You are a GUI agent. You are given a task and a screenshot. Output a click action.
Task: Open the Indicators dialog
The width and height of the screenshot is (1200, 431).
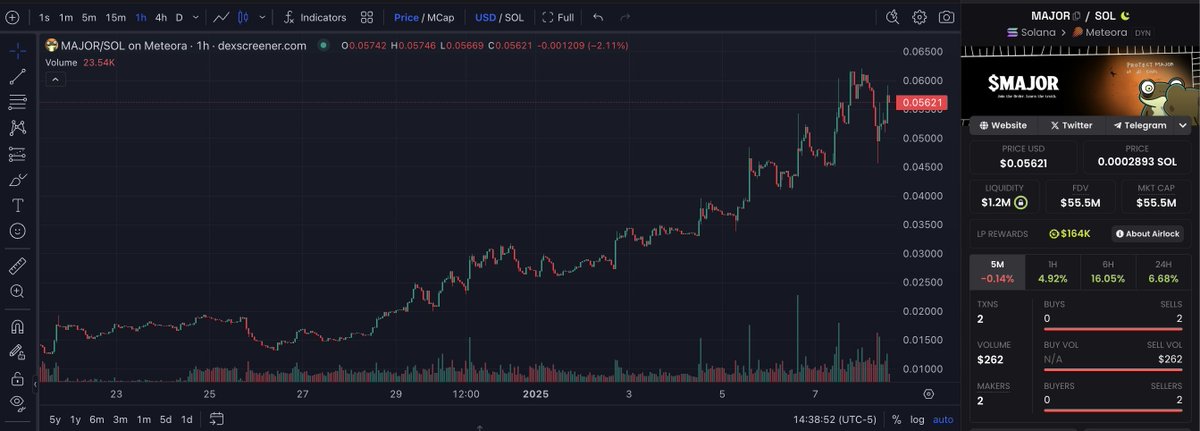(x=315, y=17)
